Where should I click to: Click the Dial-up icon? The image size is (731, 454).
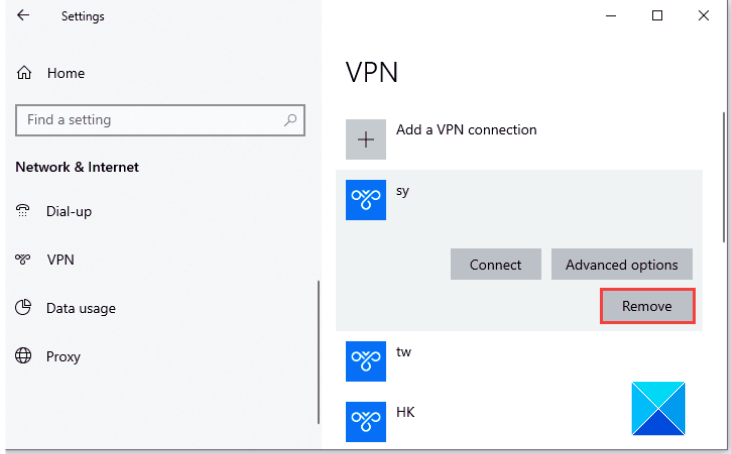point(24,211)
